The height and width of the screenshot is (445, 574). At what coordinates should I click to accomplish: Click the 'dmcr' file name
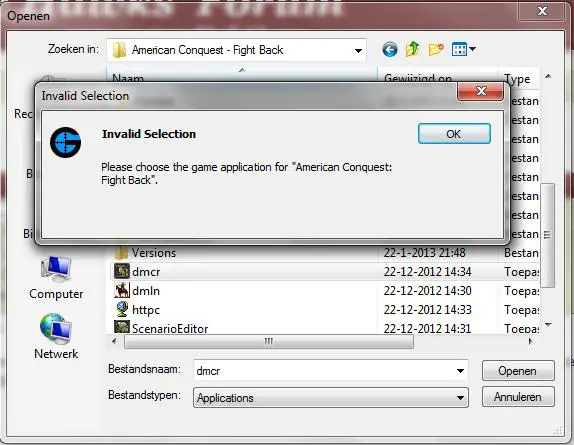146,272
